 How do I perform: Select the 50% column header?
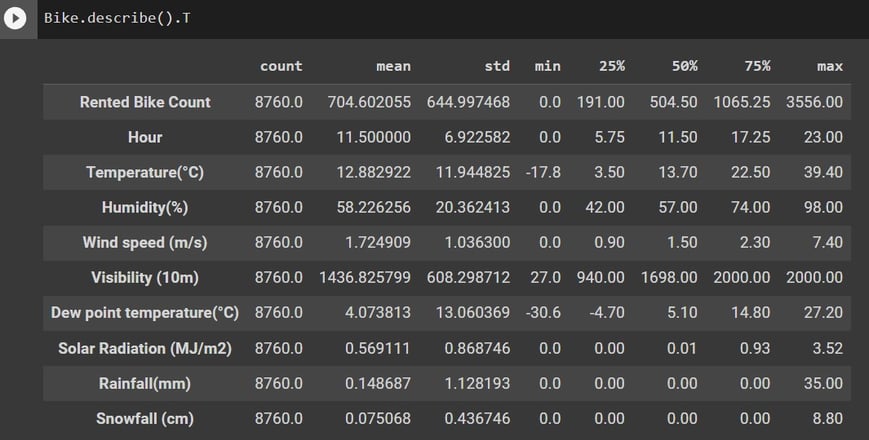tap(684, 66)
